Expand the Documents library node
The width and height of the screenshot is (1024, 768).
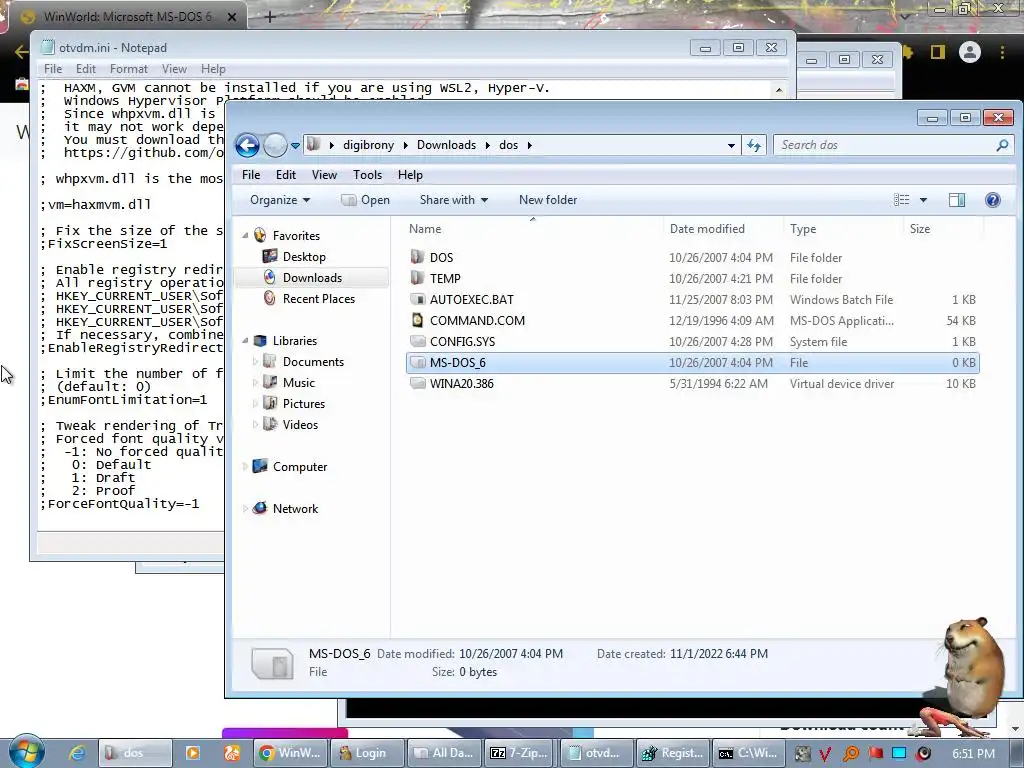click(255, 361)
